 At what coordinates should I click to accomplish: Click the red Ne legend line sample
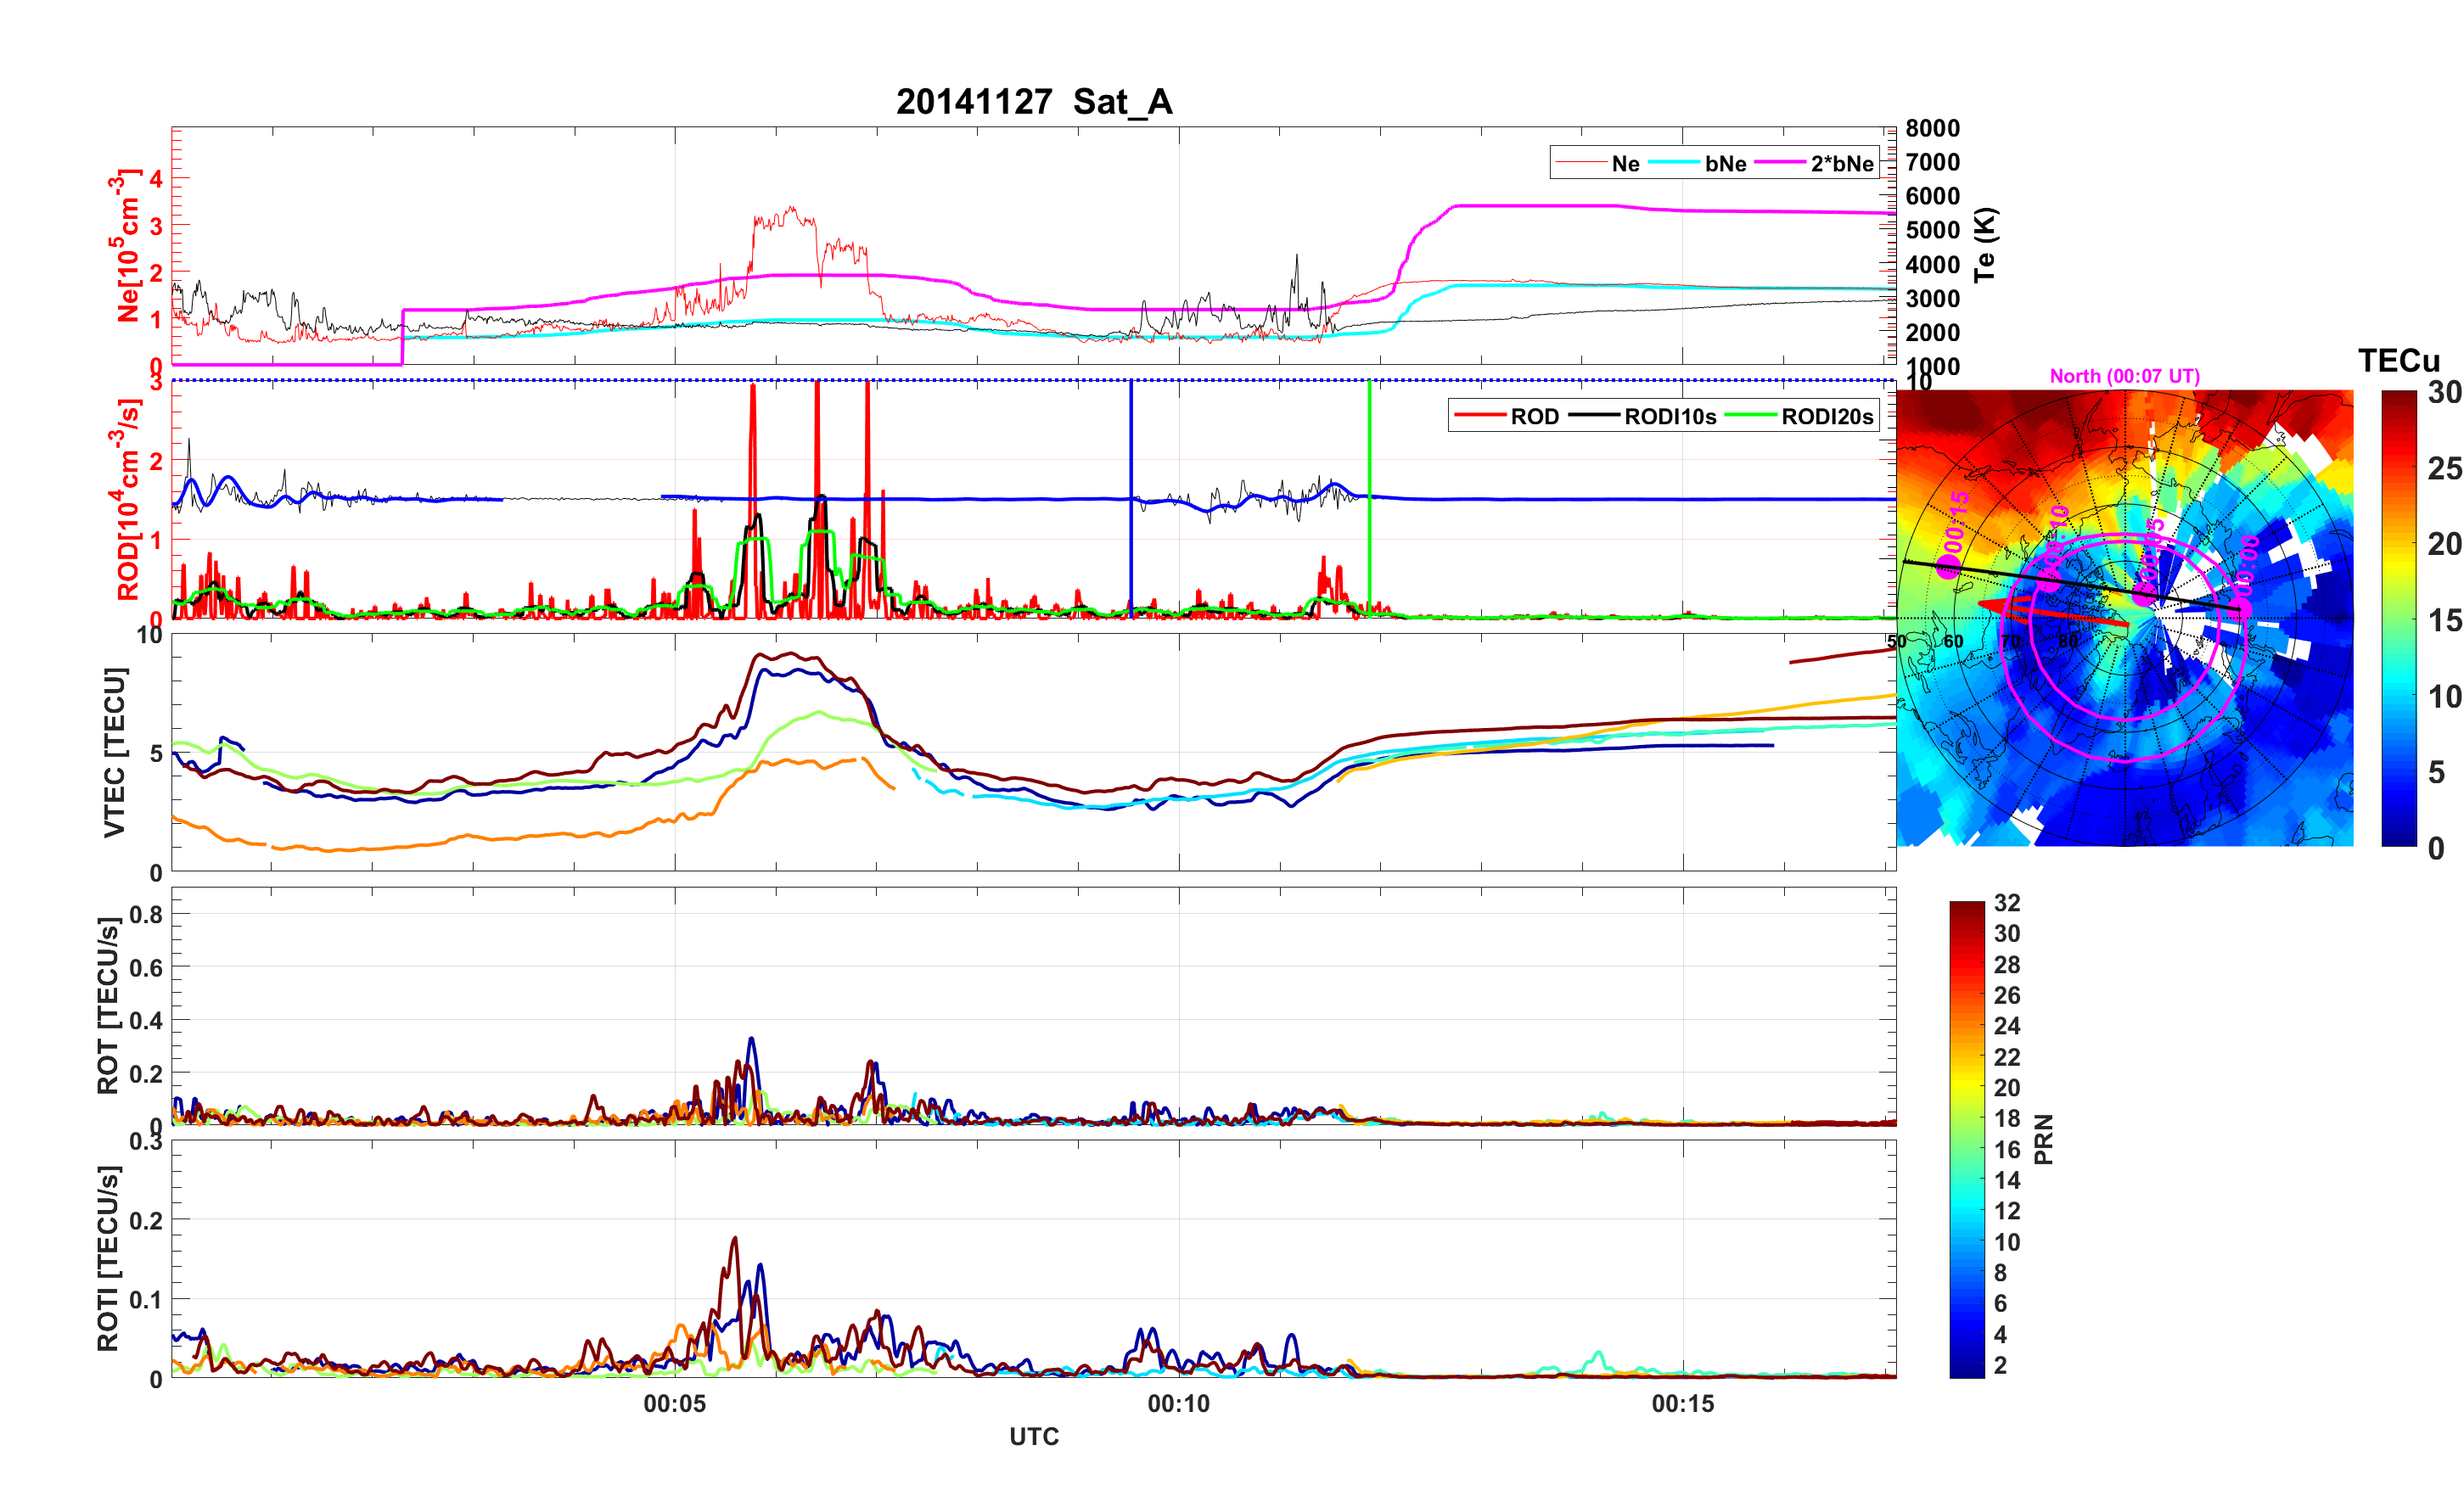[x=1580, y=163]
